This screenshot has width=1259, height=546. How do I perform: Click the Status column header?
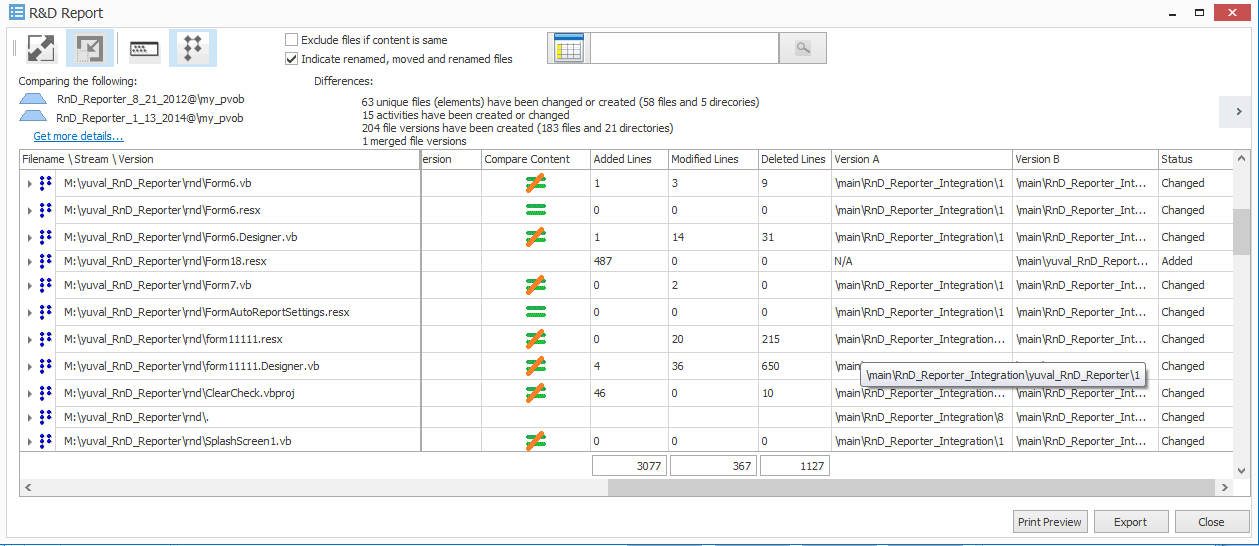tap(1176, 159)
